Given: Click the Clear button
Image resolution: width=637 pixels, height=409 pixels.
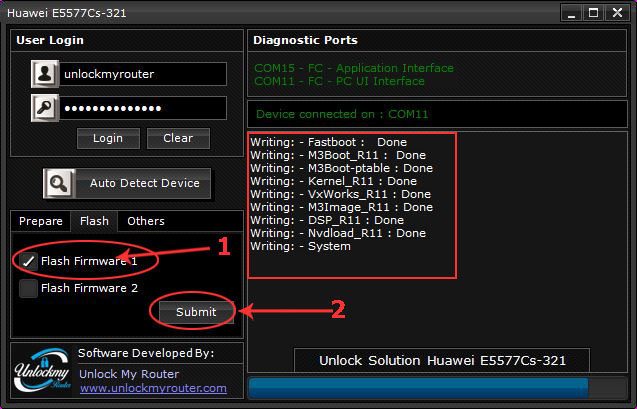Looking at the screenshot, I should 178,138.
